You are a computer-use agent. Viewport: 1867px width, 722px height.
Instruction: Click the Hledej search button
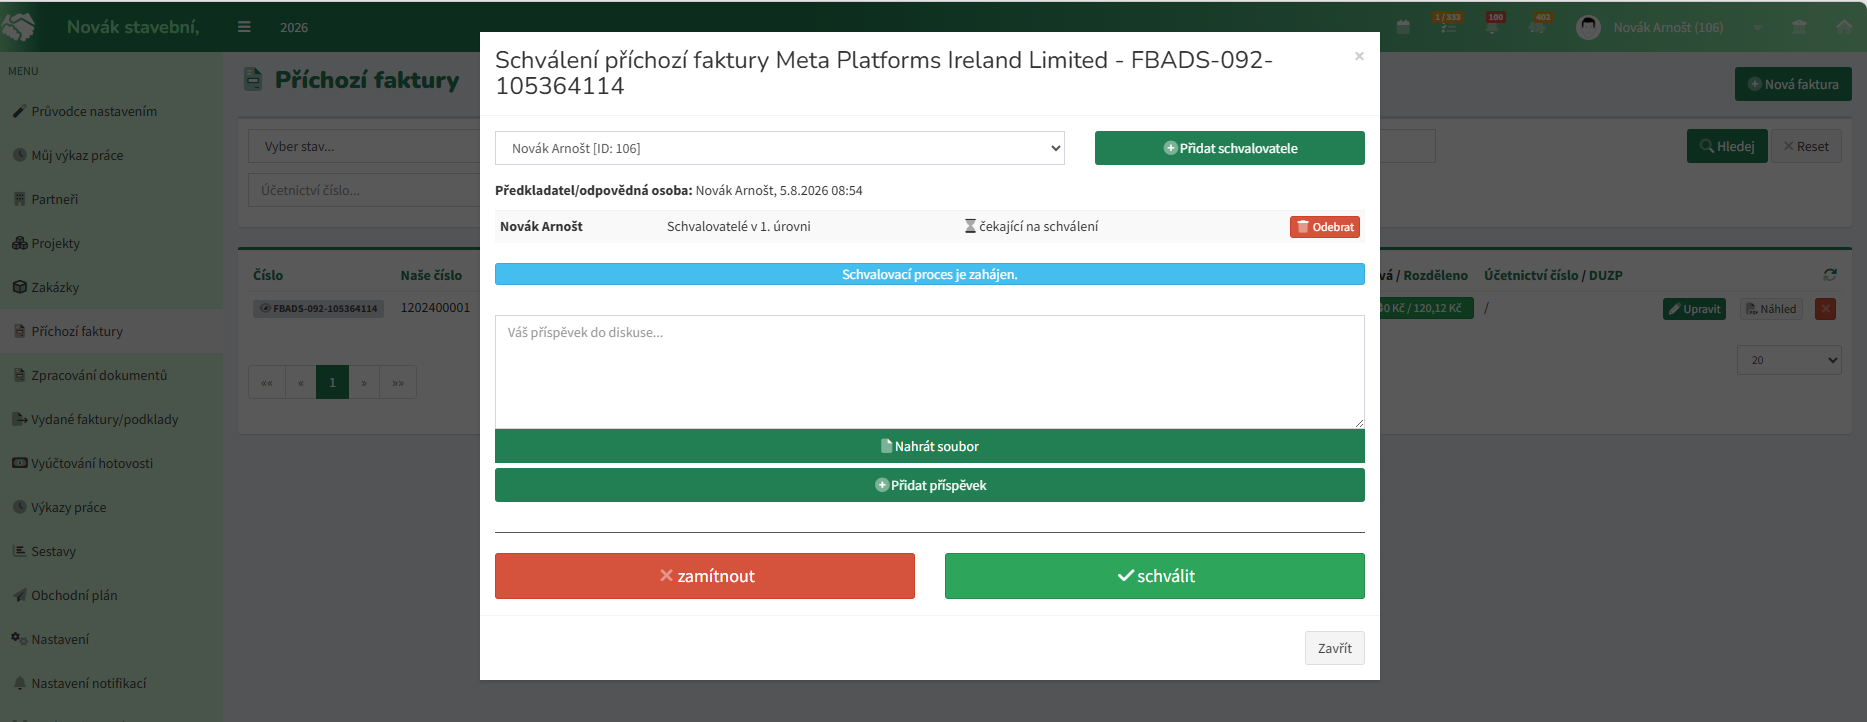tap(1727, 146)
